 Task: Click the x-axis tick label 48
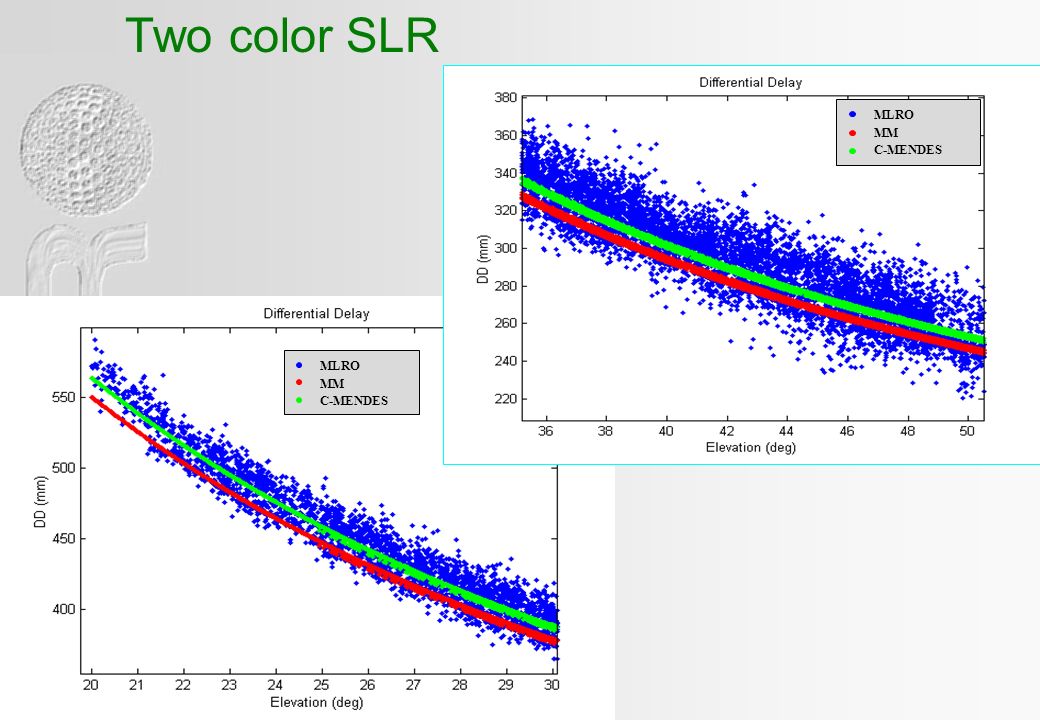click(907, 431)
